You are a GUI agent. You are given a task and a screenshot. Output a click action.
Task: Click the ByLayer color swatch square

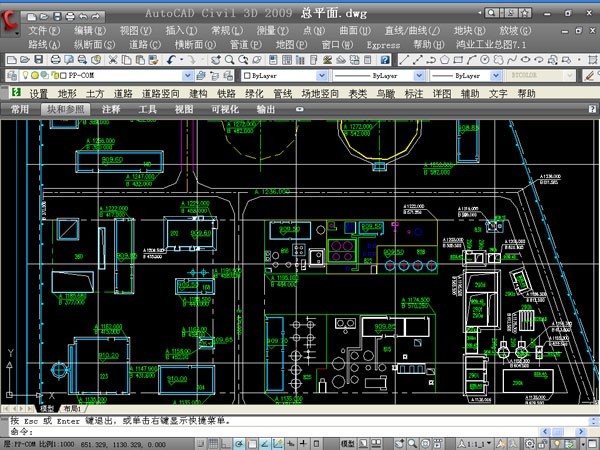(x=247, y=75)
